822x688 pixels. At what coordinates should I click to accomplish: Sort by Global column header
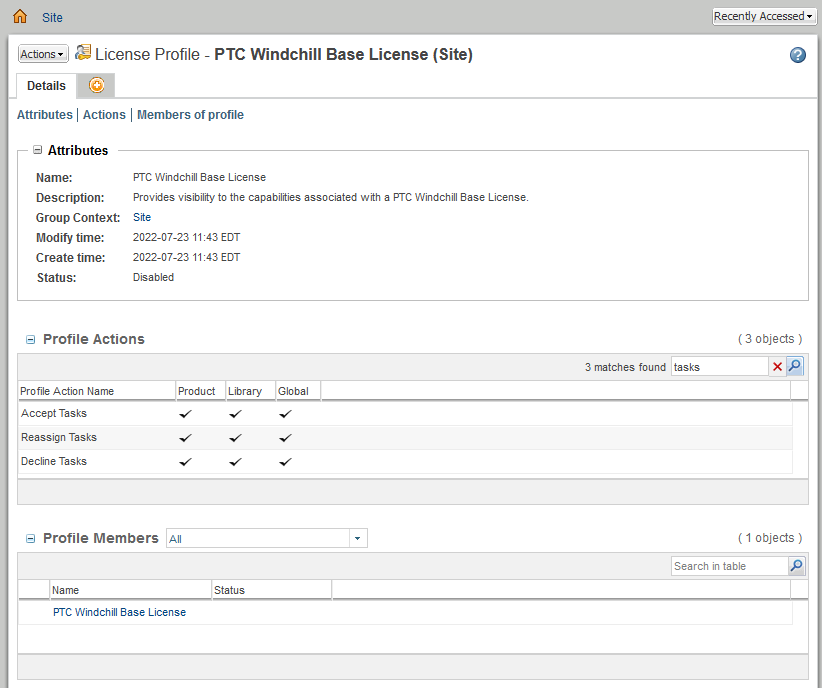coord(298,391)
